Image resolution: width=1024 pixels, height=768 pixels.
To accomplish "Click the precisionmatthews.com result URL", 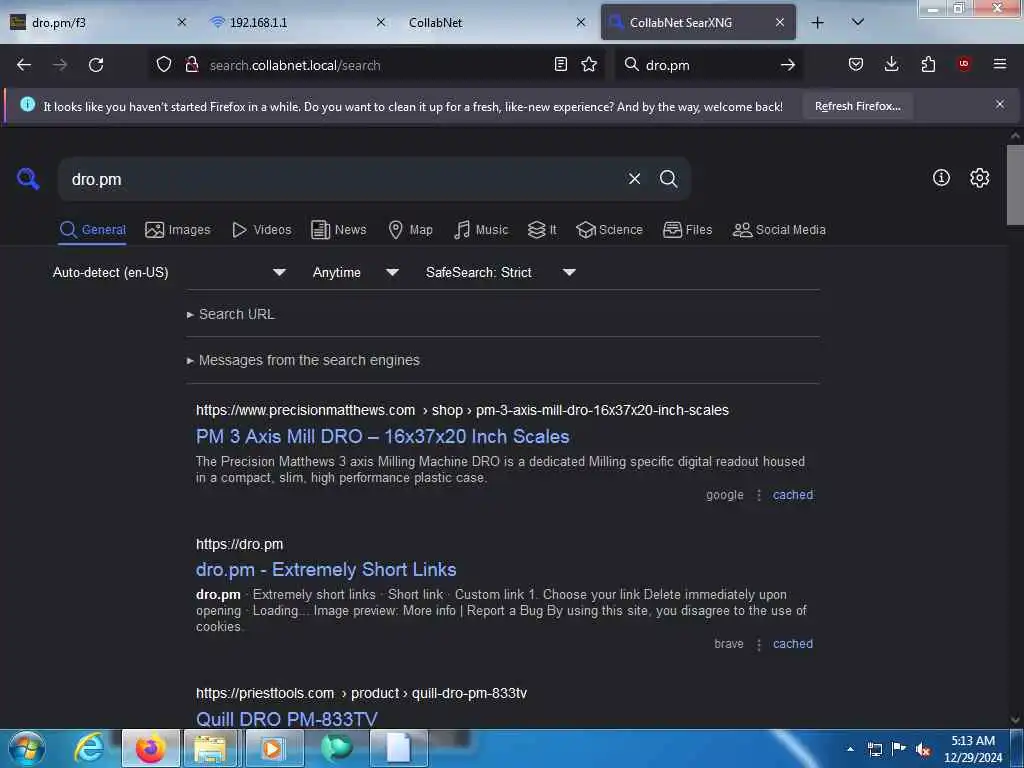I will point(462,410).
